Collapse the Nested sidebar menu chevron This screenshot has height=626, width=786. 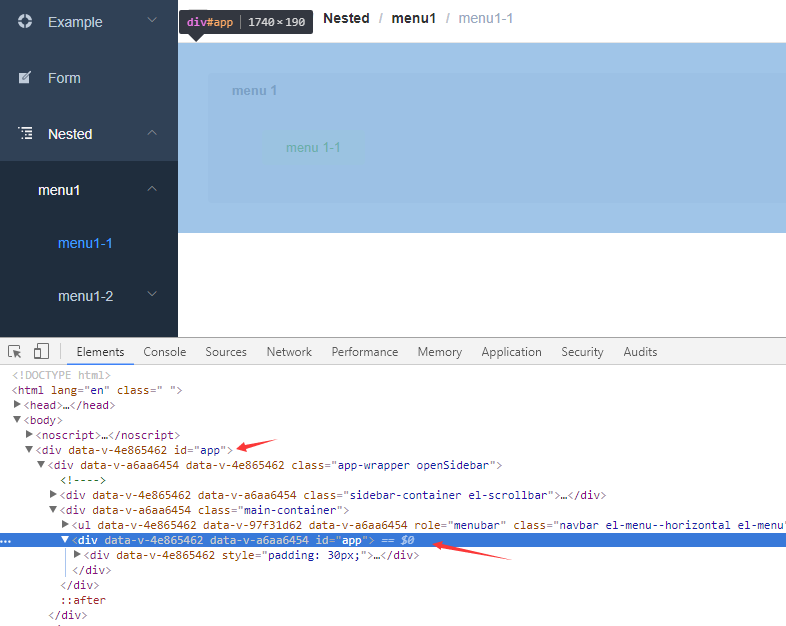click(152, 133)
